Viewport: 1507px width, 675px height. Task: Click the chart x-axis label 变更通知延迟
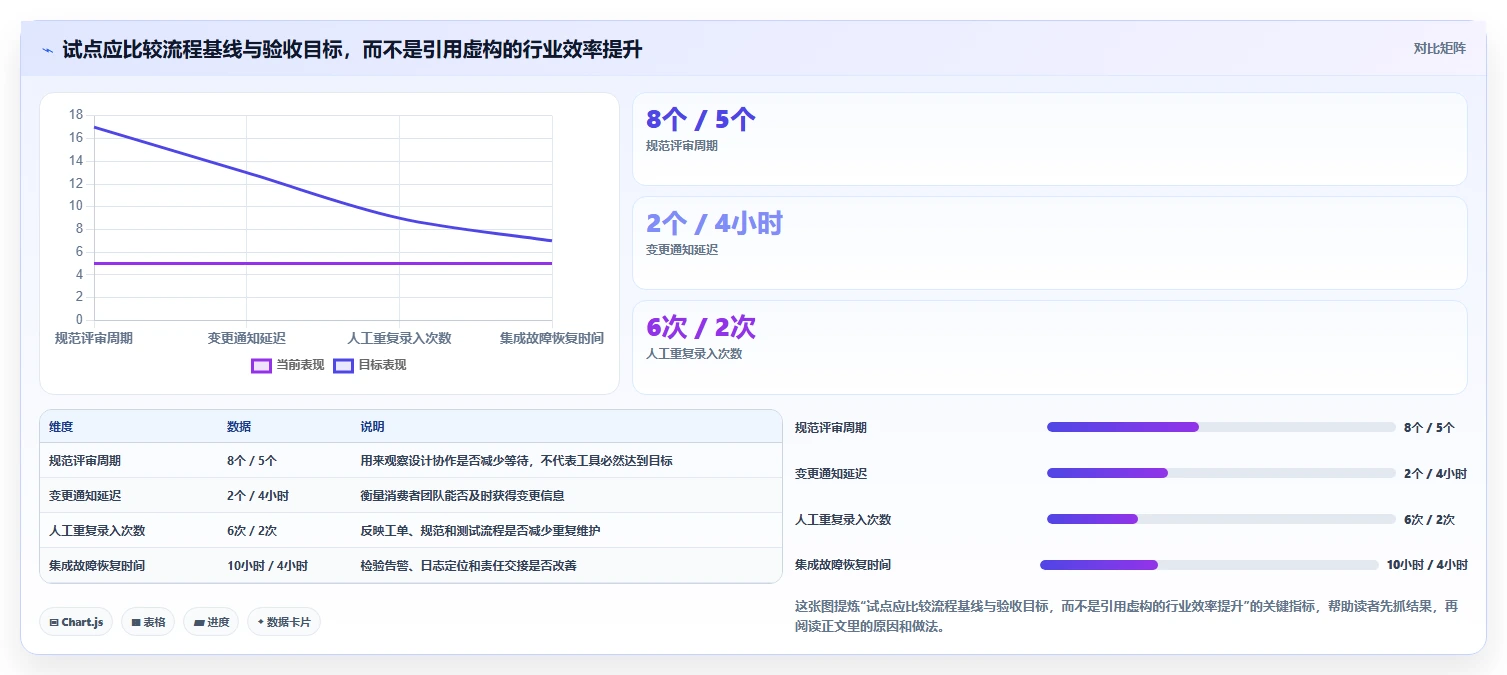(x=246, y=338)
